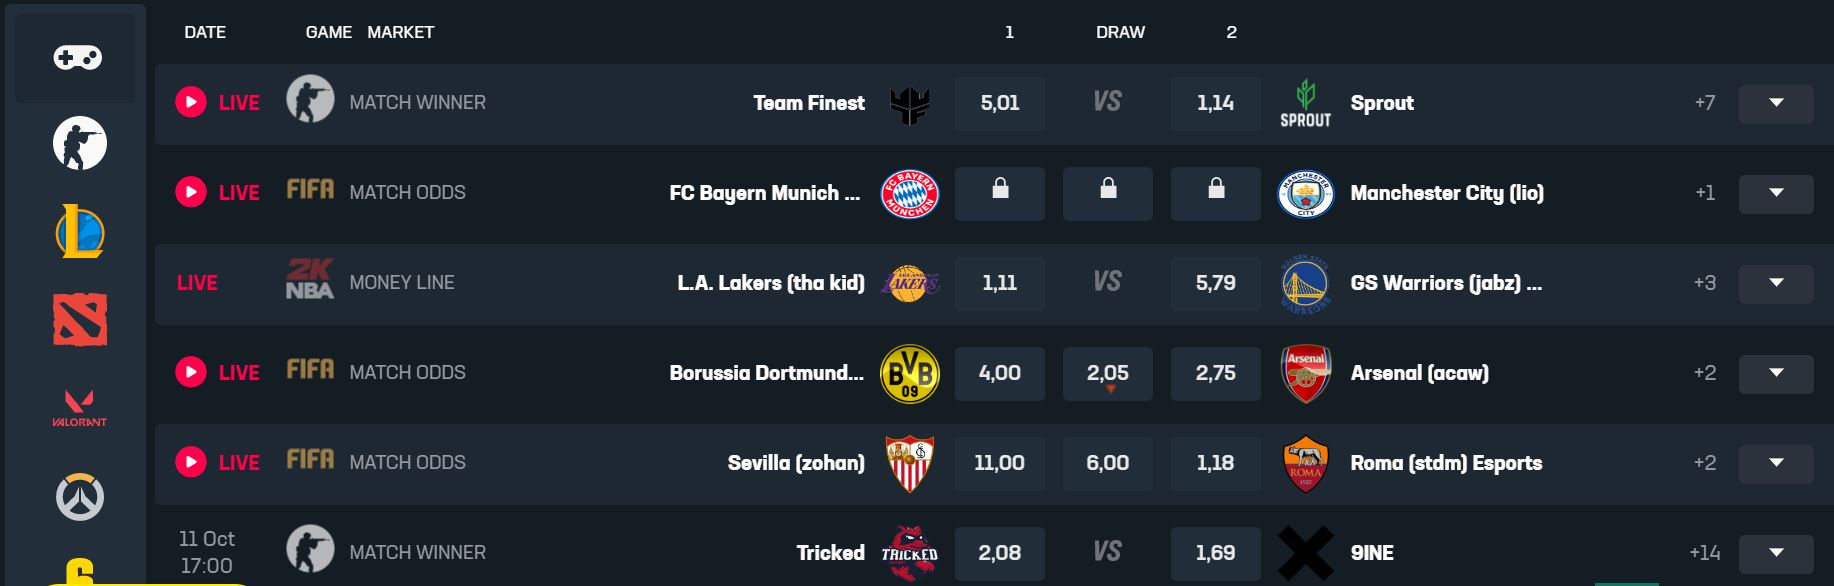Expand the Arsenal match dropdown arrow
This screenshot has height=586, width=1834.
click(x=1777, y=372)
